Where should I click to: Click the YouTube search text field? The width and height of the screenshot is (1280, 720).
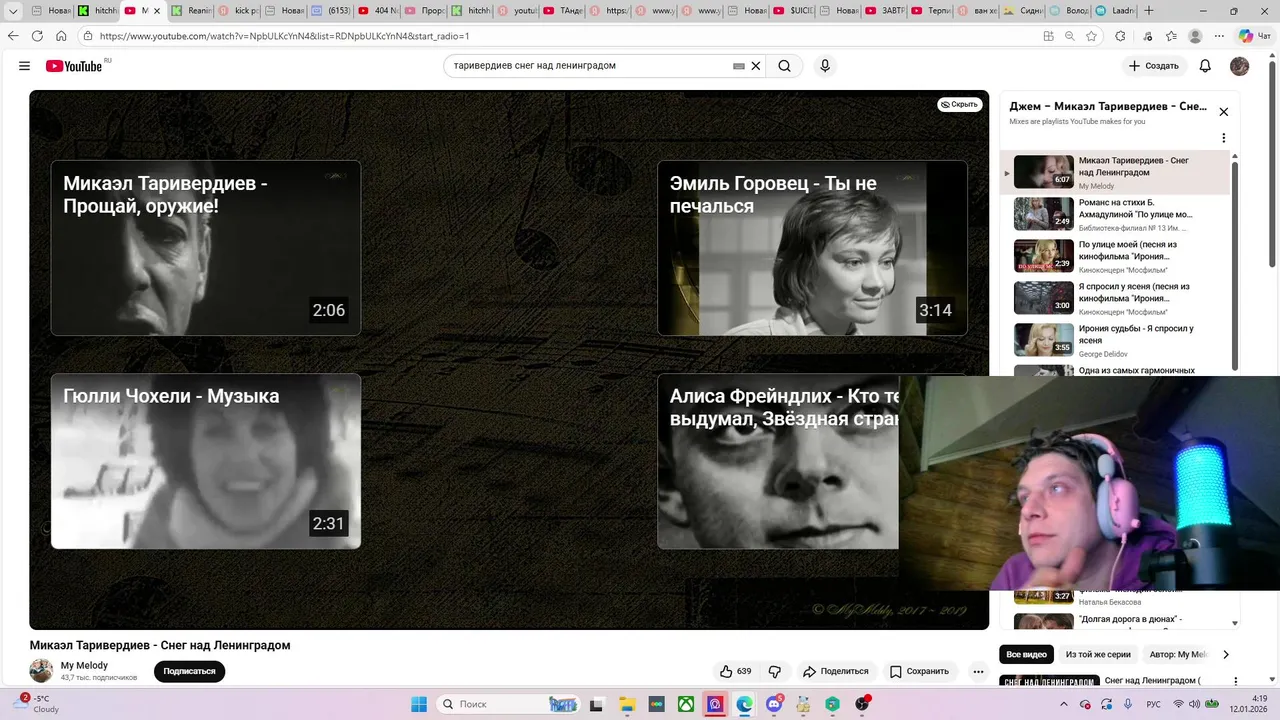(590, 66)
